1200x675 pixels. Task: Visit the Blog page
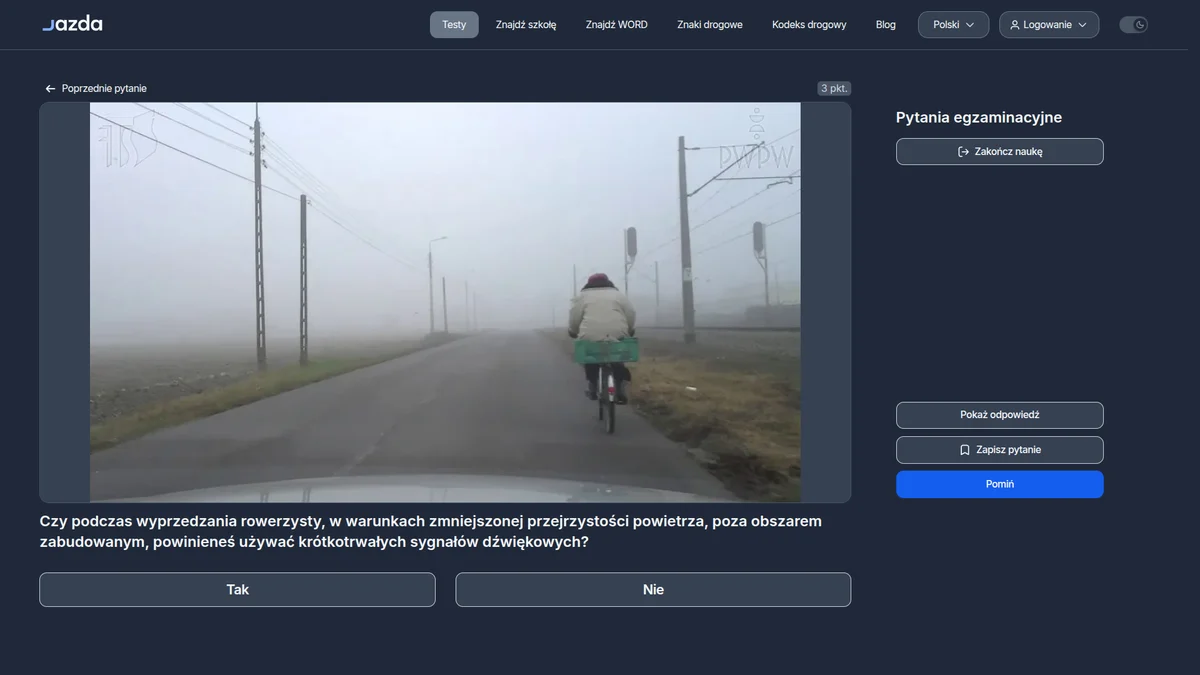pos(886,24)
